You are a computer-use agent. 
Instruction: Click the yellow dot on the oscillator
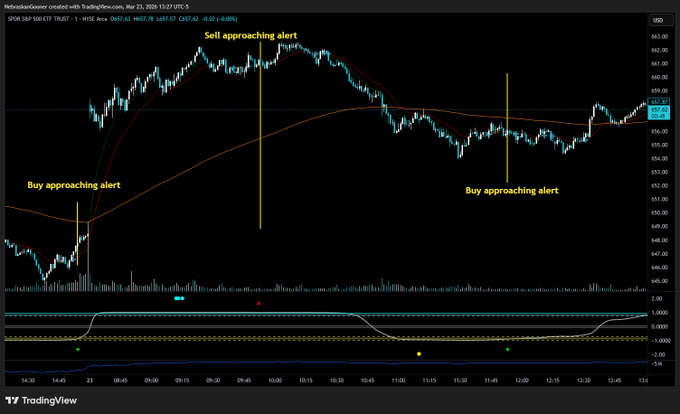(x=419, y=354)
